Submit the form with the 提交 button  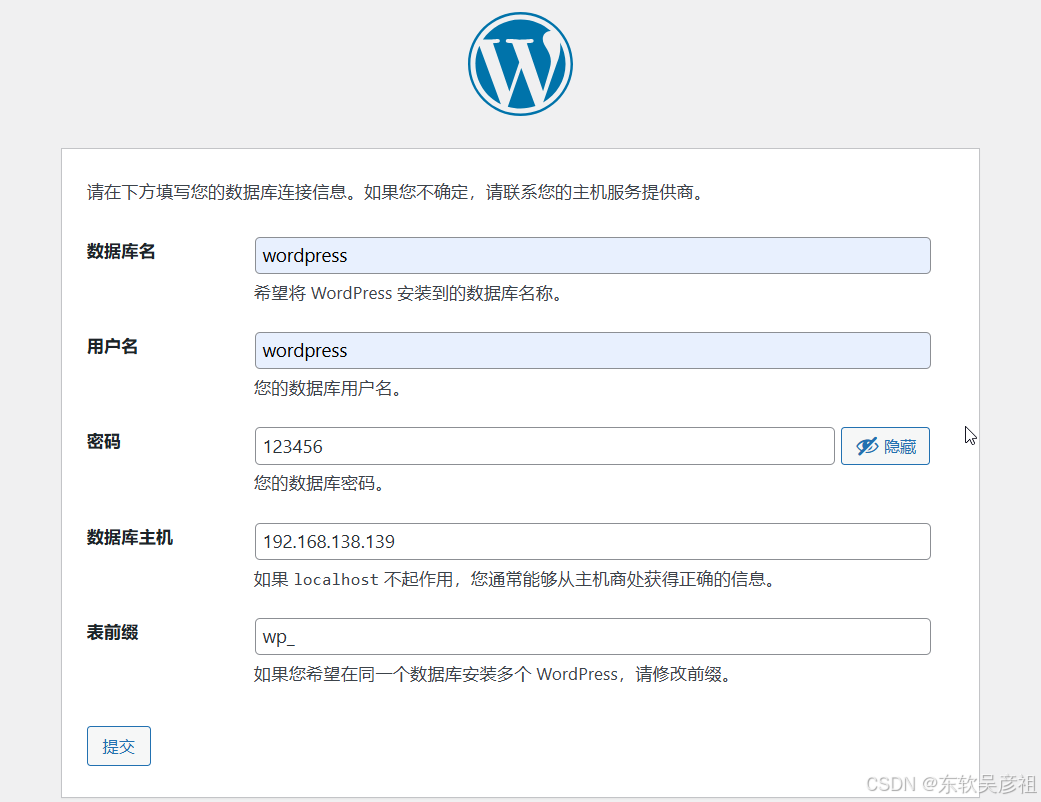pos(119,746)
